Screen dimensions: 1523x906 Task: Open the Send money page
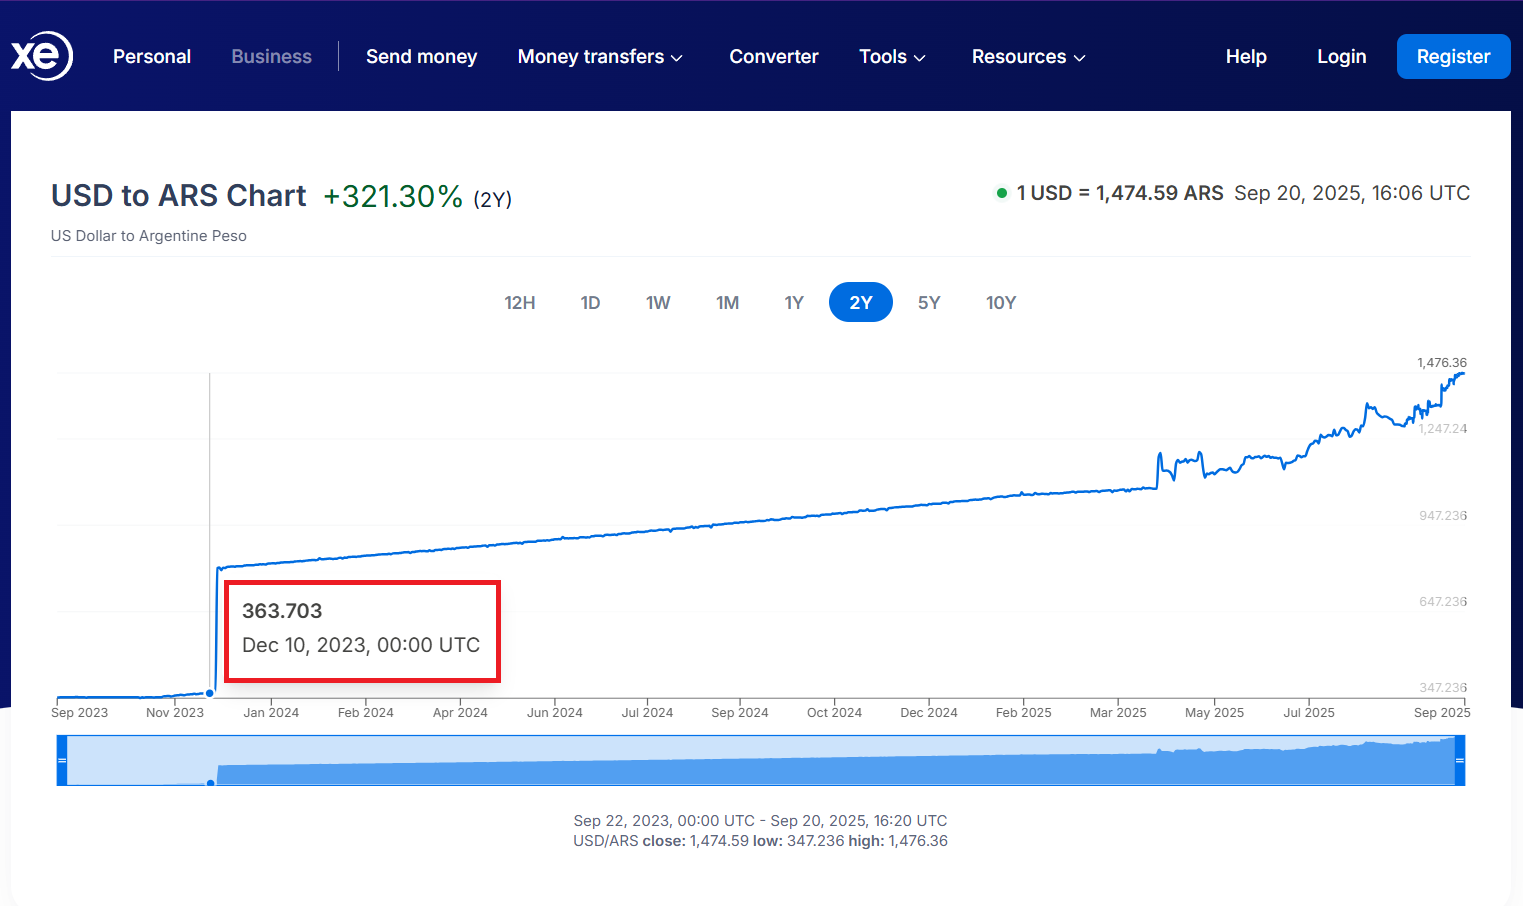coord(421,57)
